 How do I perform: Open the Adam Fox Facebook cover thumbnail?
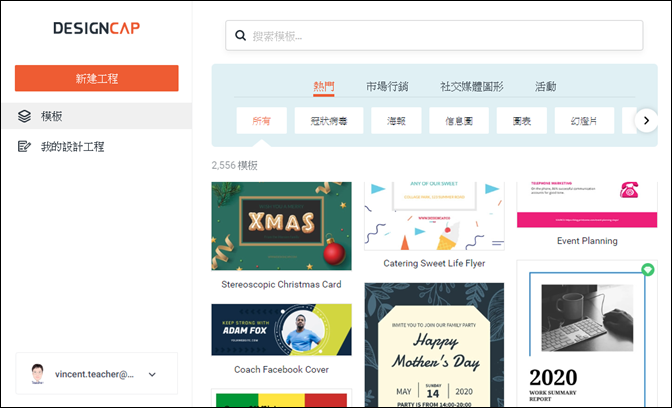tap(282, 330)
